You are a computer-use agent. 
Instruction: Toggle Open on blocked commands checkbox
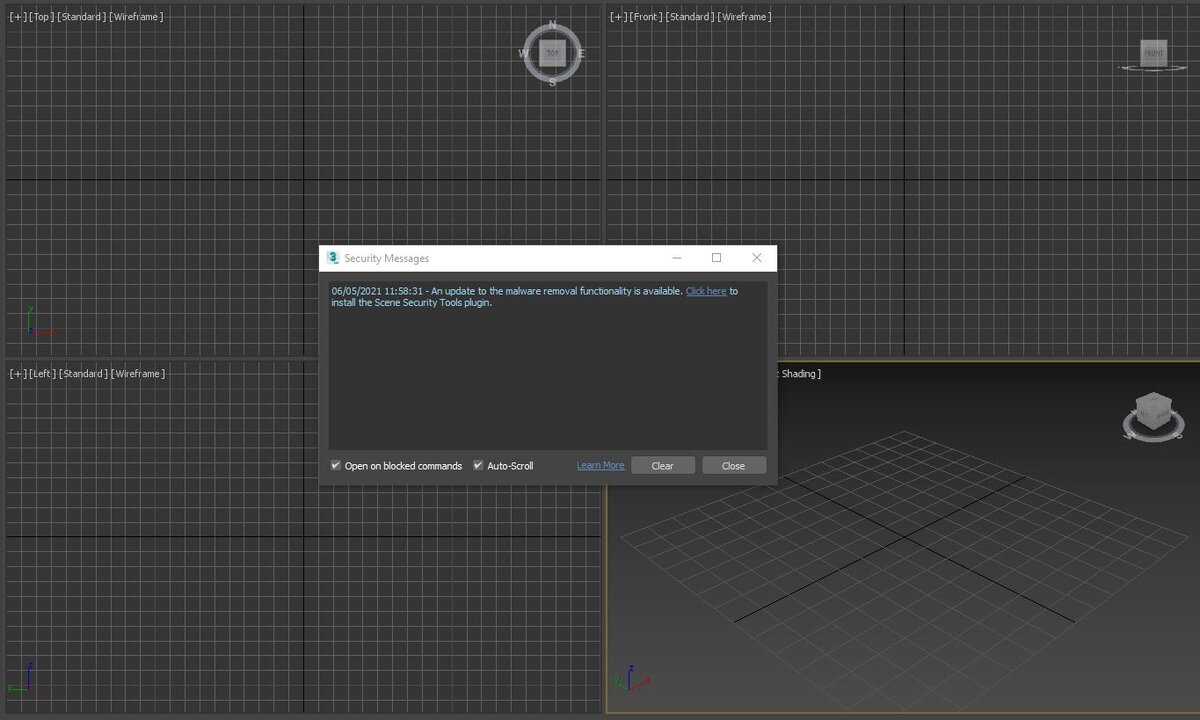point(336,465)
